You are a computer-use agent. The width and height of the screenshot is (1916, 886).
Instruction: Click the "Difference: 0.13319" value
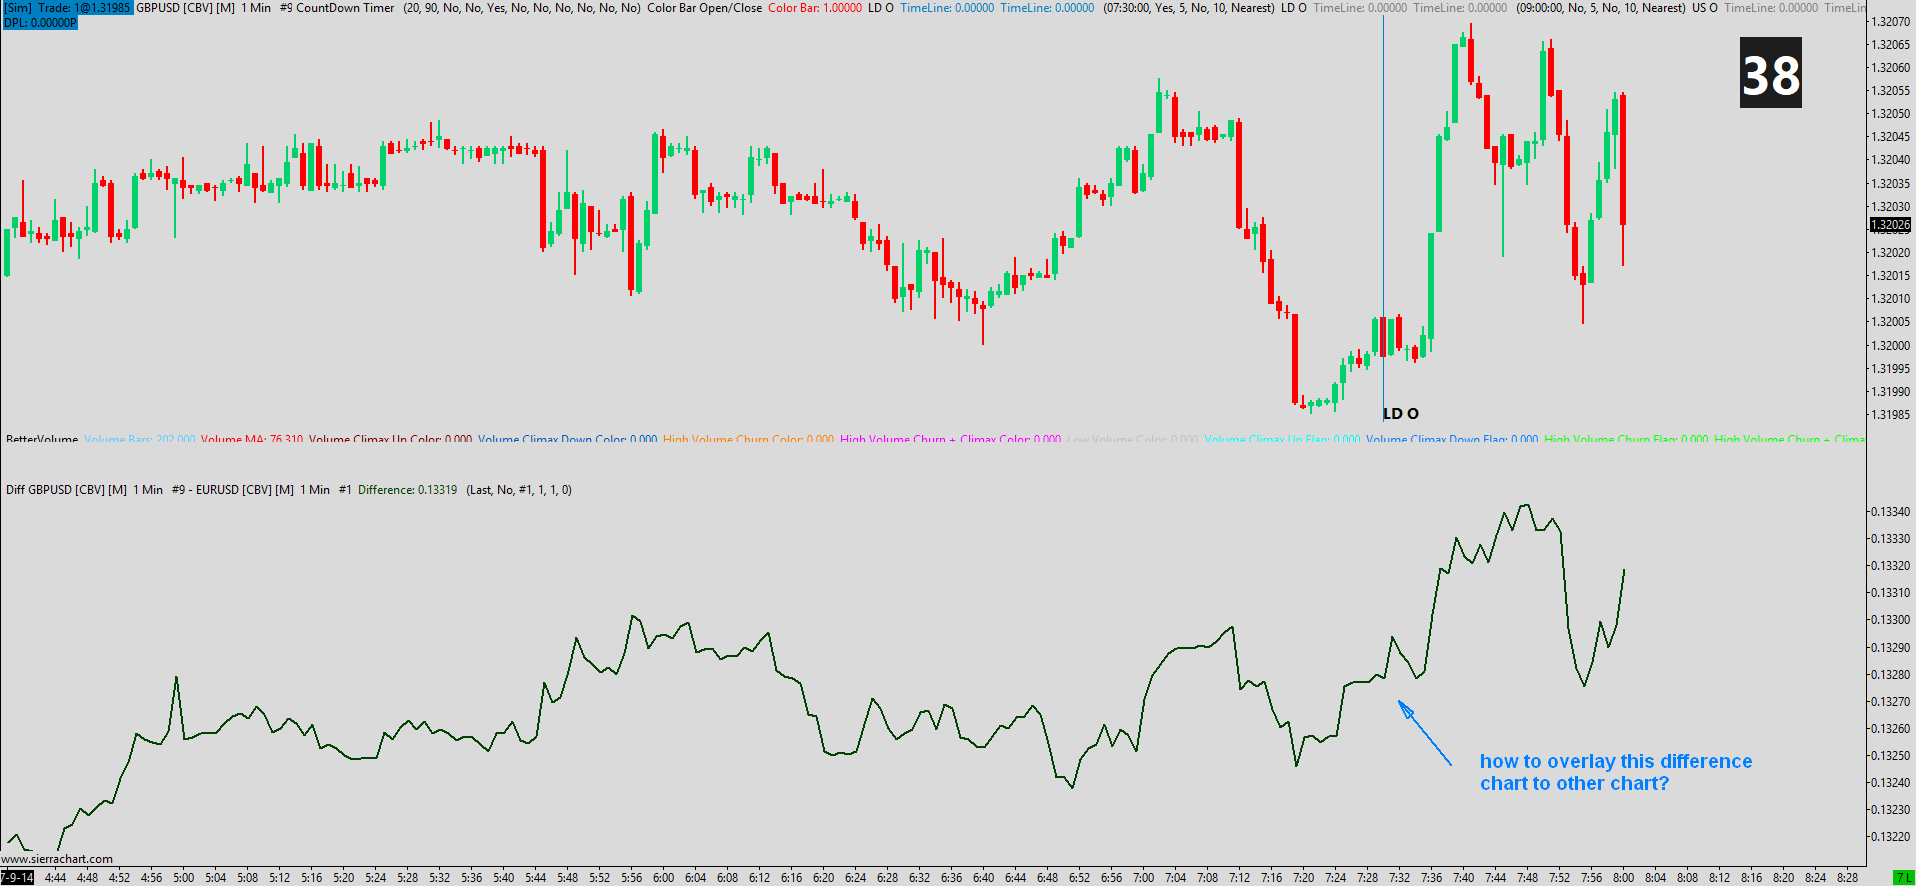point(408,490)
